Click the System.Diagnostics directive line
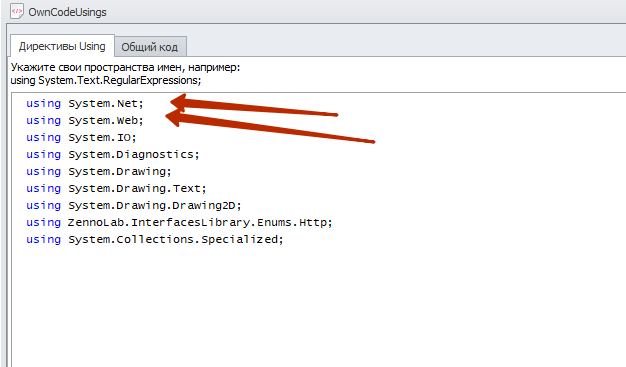This screenshot has height=367, width=626. [113, 155]
